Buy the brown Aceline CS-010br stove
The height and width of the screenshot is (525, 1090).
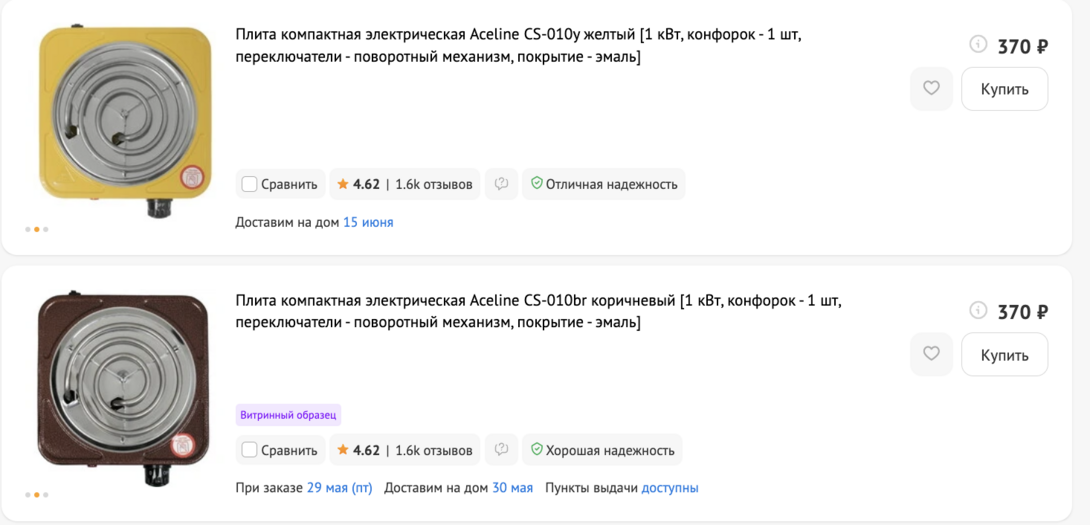tap(1004, 354)
